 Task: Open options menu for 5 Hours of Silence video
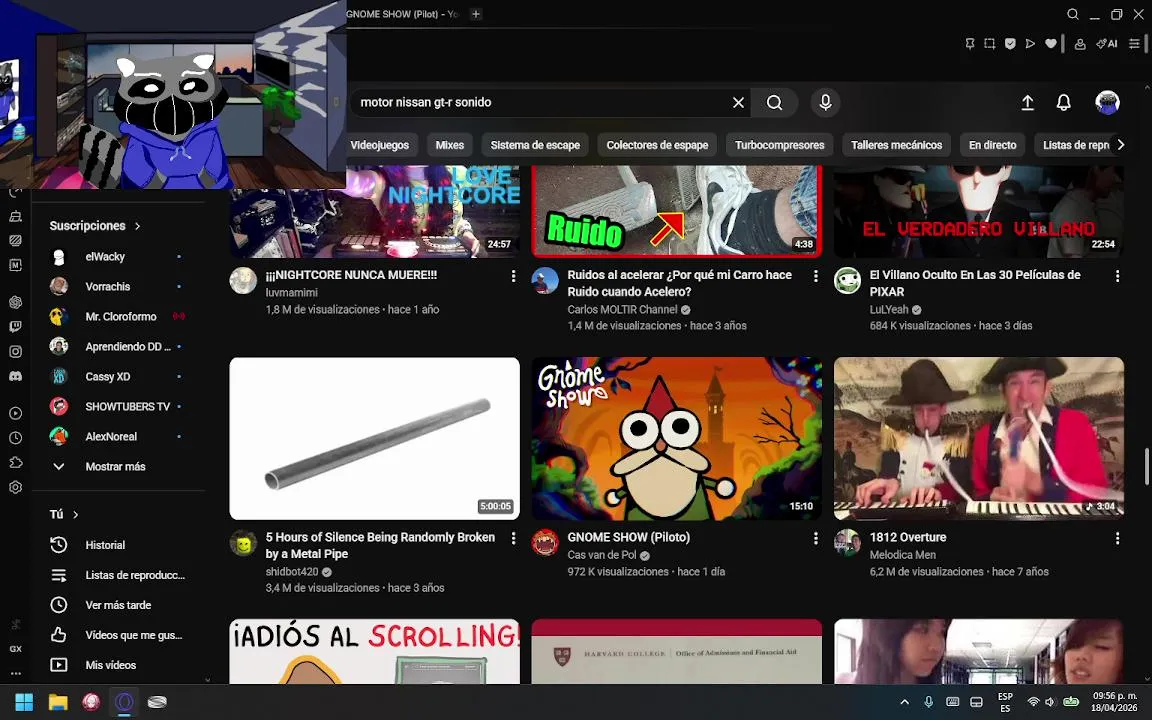coord(513,539)
